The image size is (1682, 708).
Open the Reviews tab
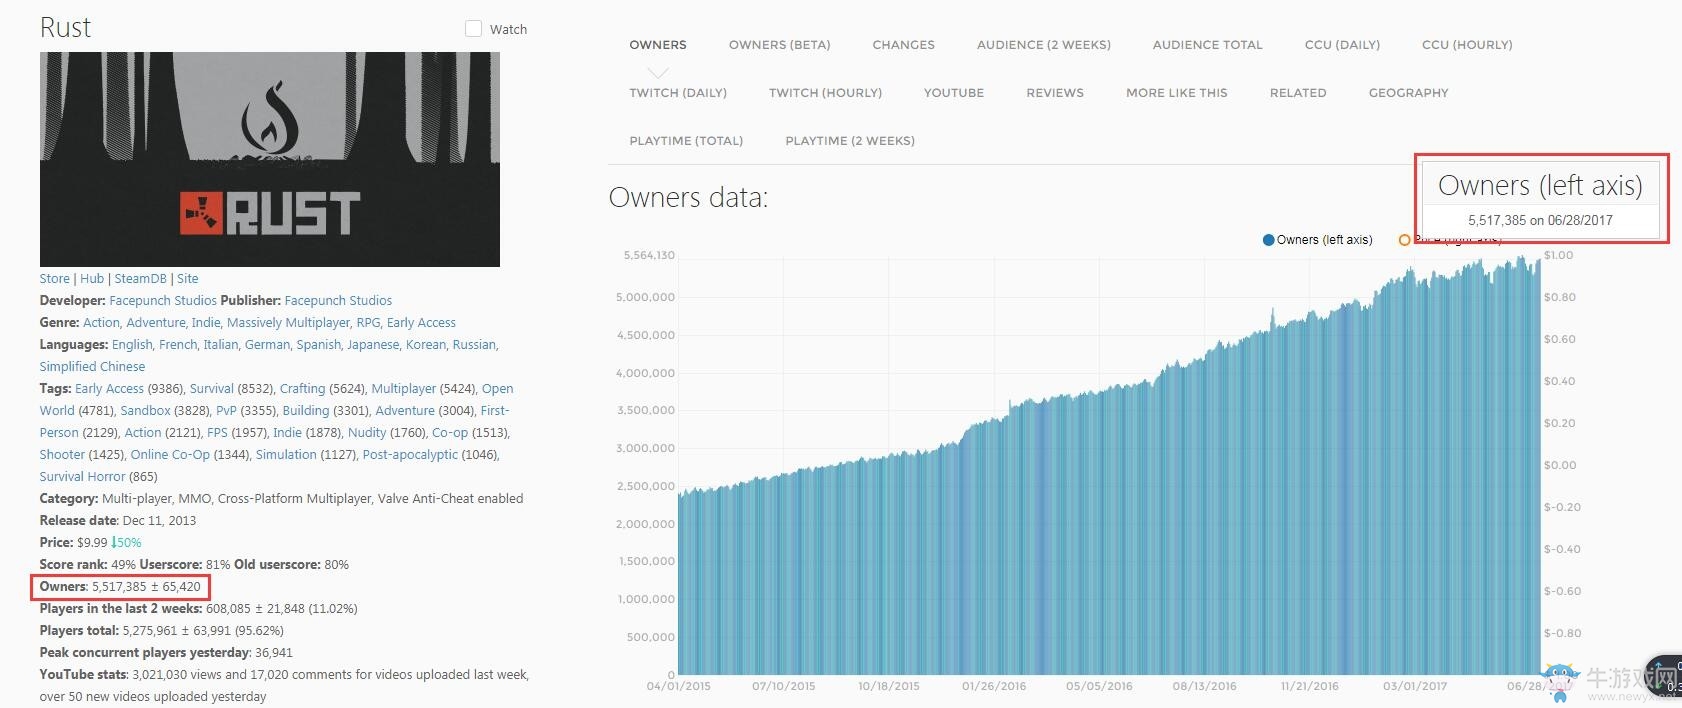point(1054,93)
